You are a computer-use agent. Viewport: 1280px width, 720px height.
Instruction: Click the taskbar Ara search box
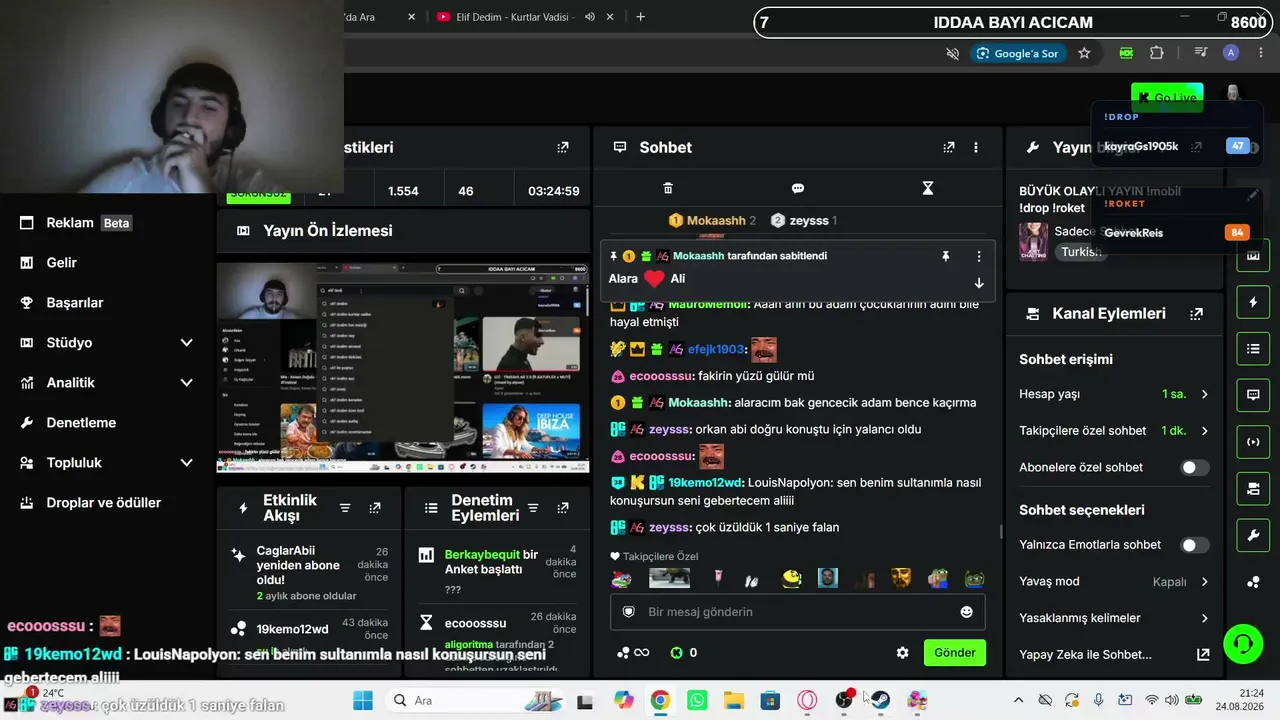pyautogui.click(x=476, y=700)
